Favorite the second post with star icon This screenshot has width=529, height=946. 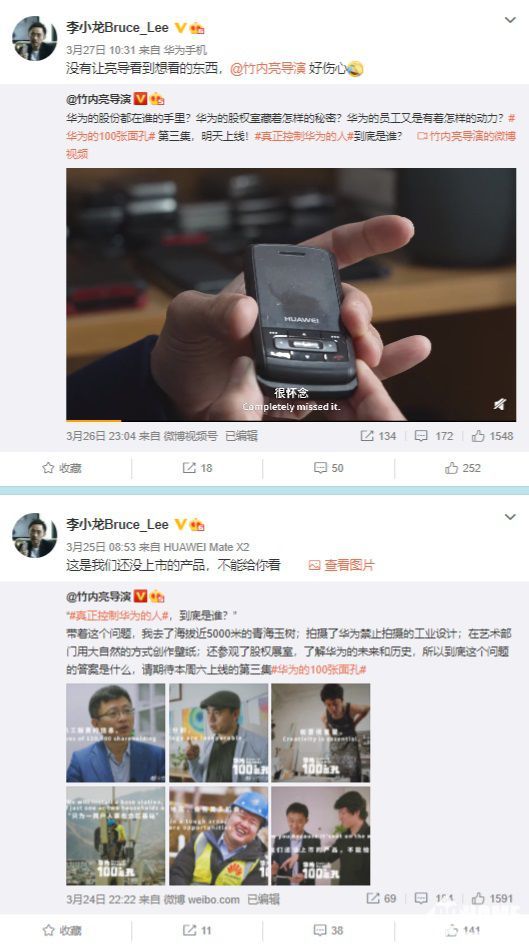click(x=62, y=930)
